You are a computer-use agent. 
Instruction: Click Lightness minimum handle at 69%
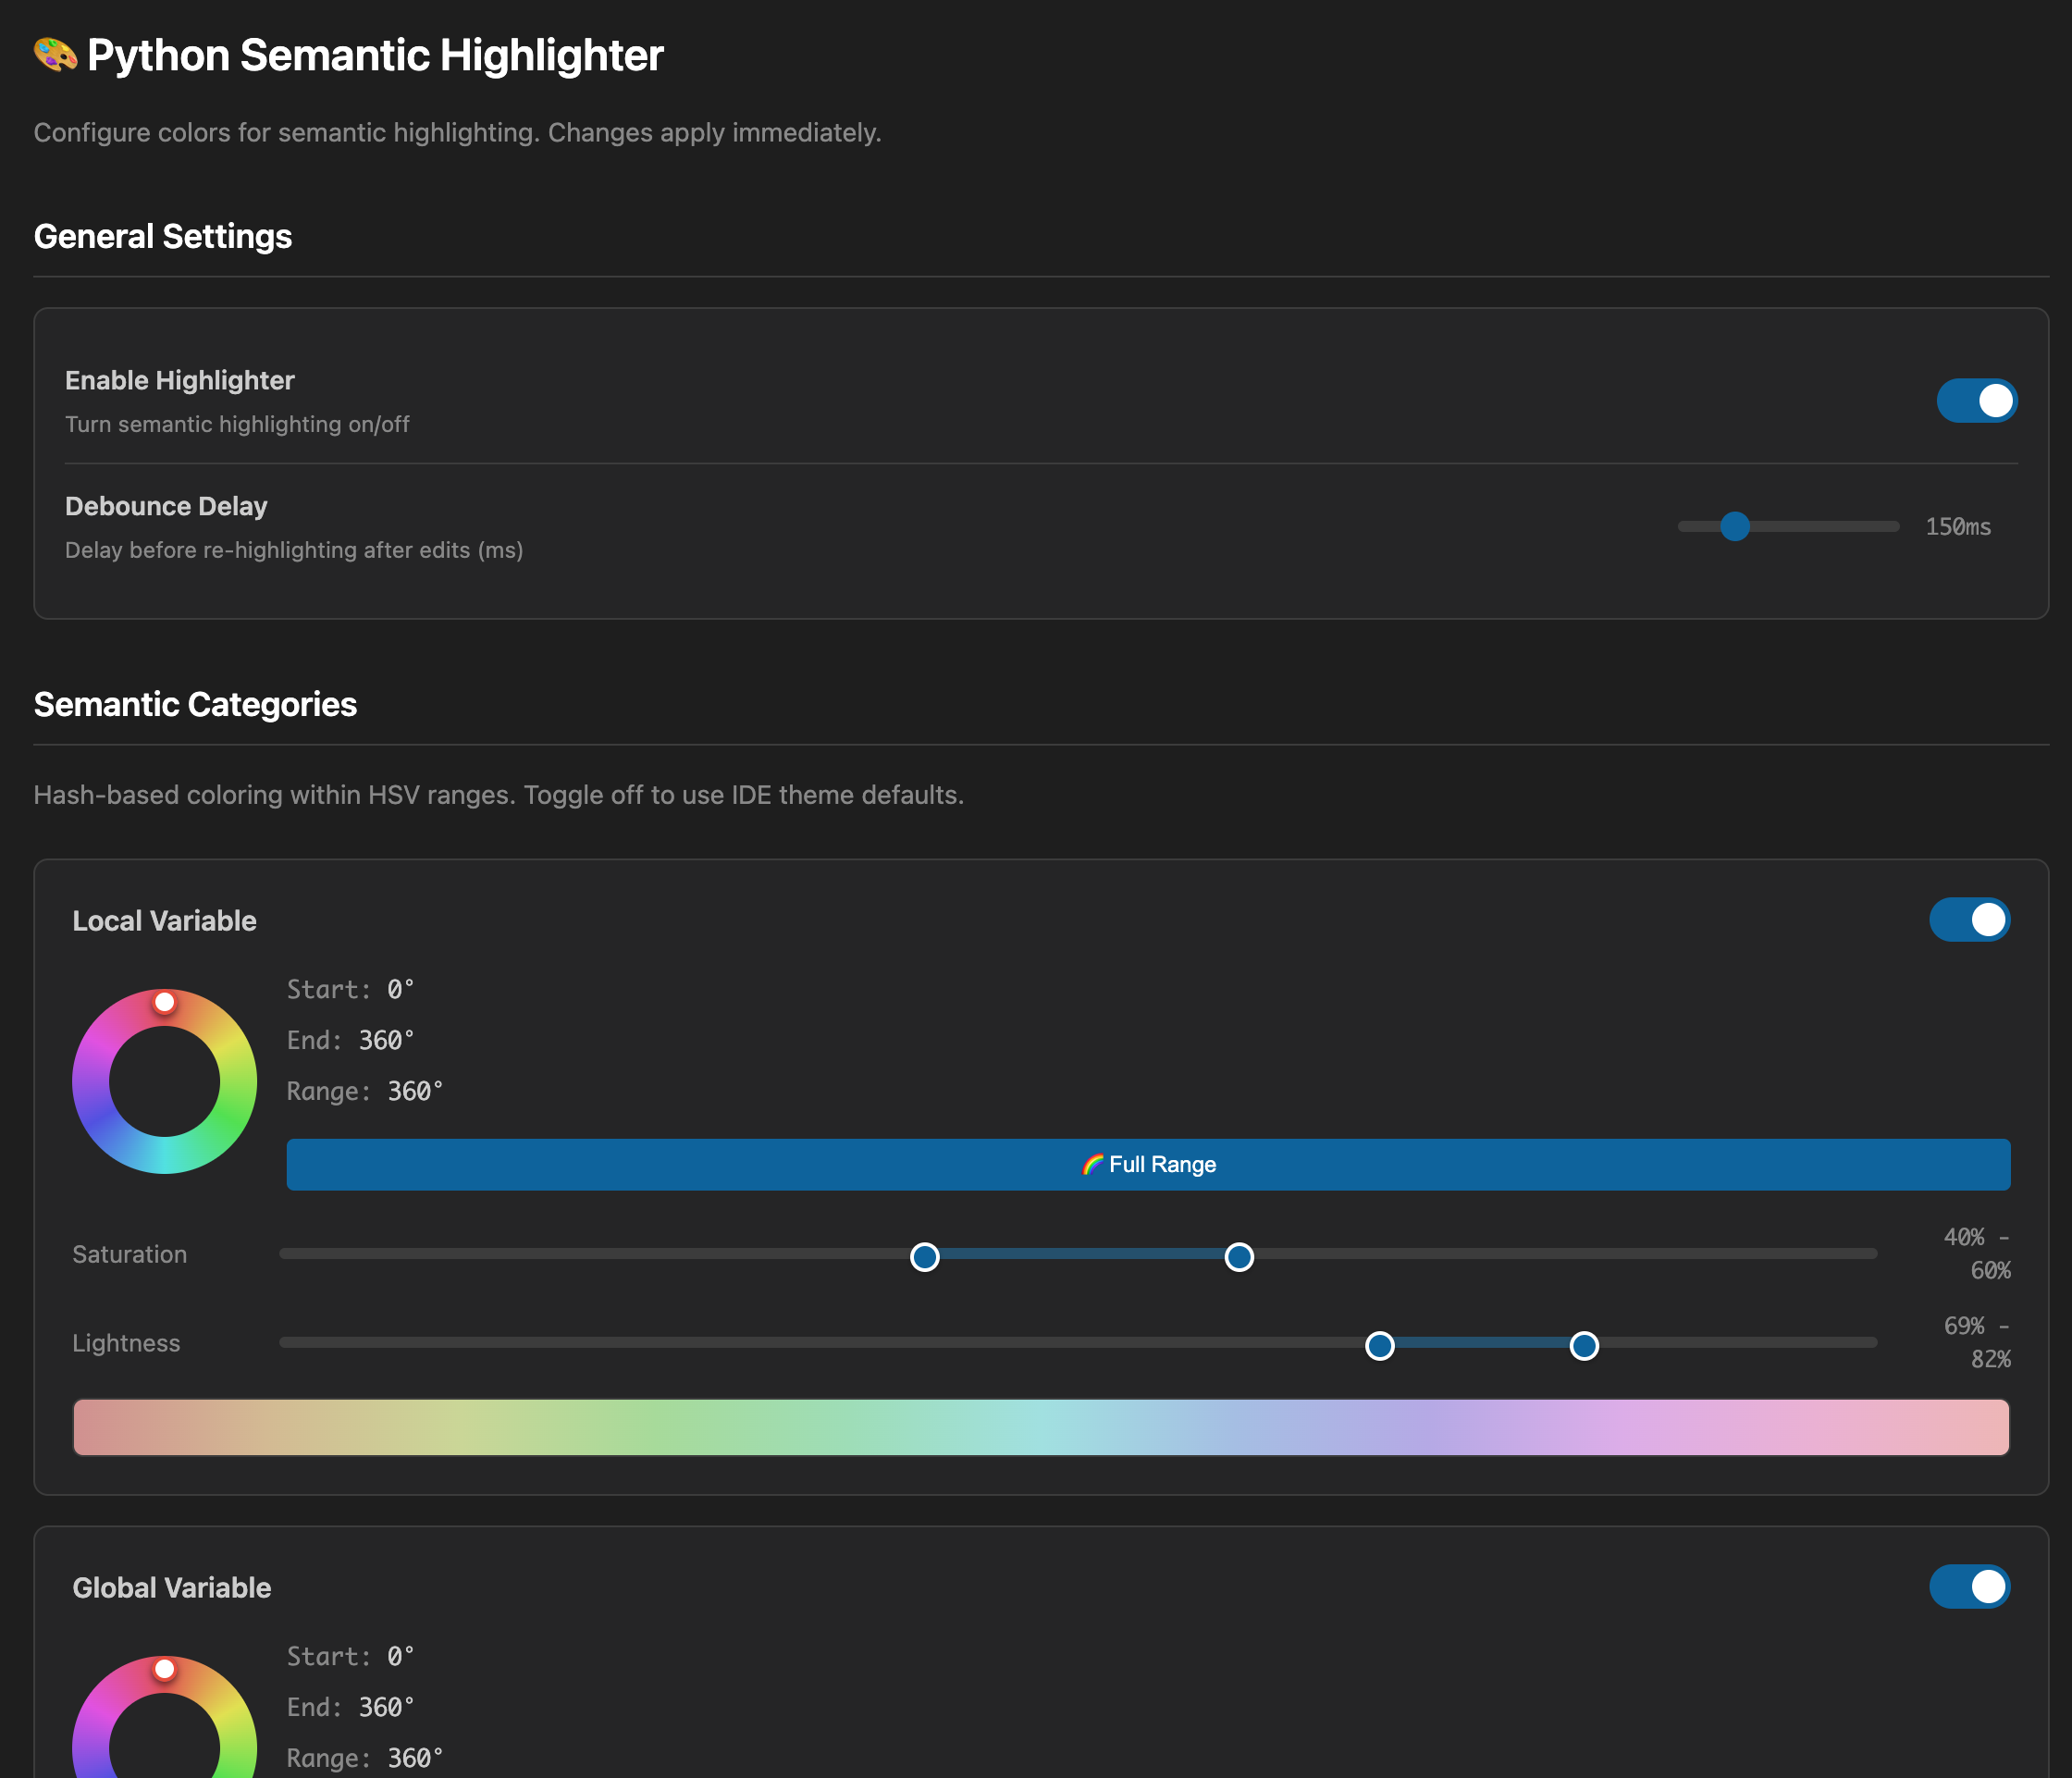click(1380, 1346)
